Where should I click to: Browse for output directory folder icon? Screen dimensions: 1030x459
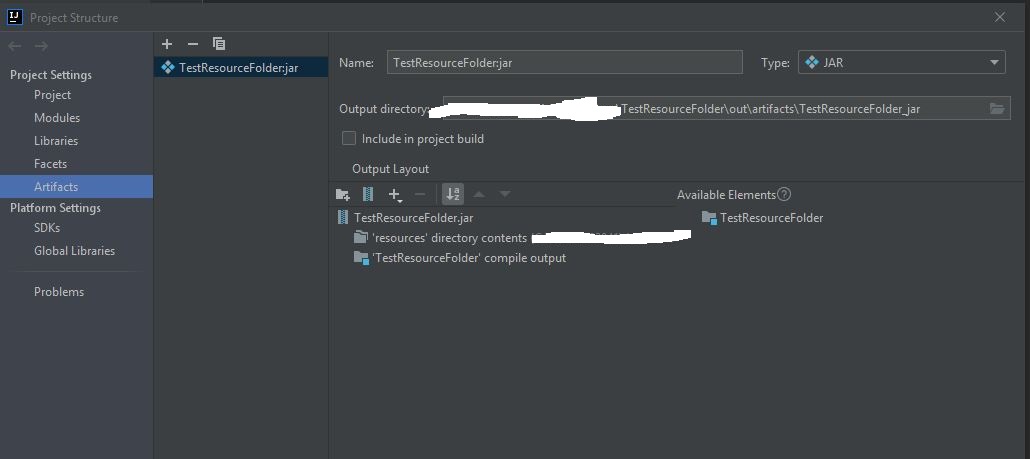[997, 109]
